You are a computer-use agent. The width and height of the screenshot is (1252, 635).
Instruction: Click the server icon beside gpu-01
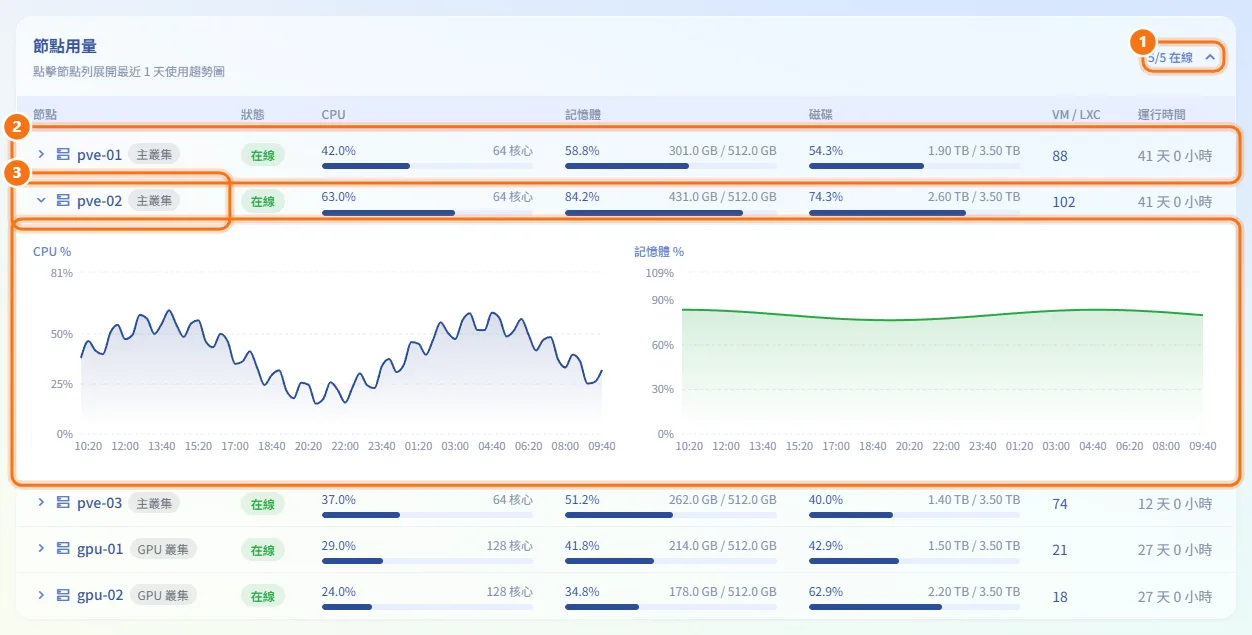62,549
